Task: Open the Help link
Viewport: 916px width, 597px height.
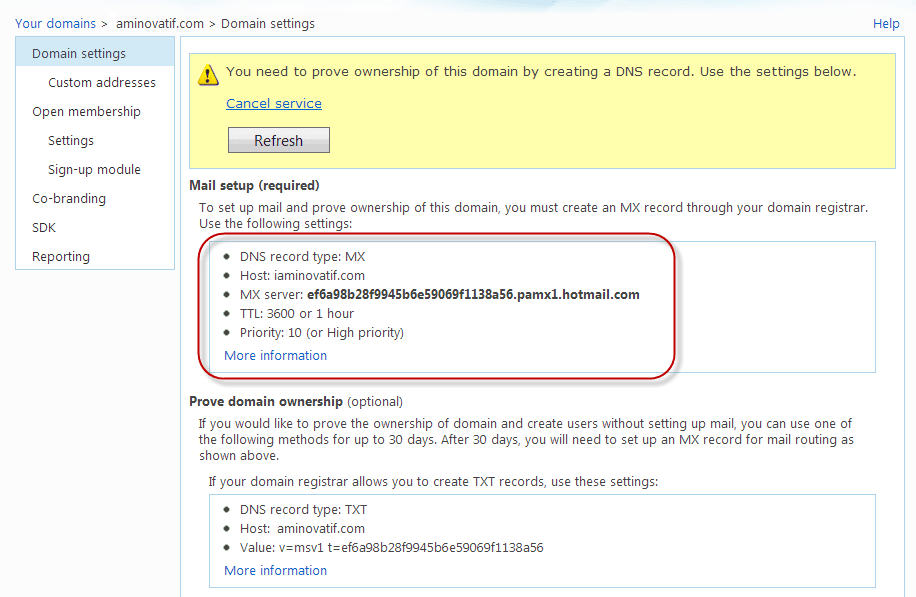Action: click(x=886, y=23)
